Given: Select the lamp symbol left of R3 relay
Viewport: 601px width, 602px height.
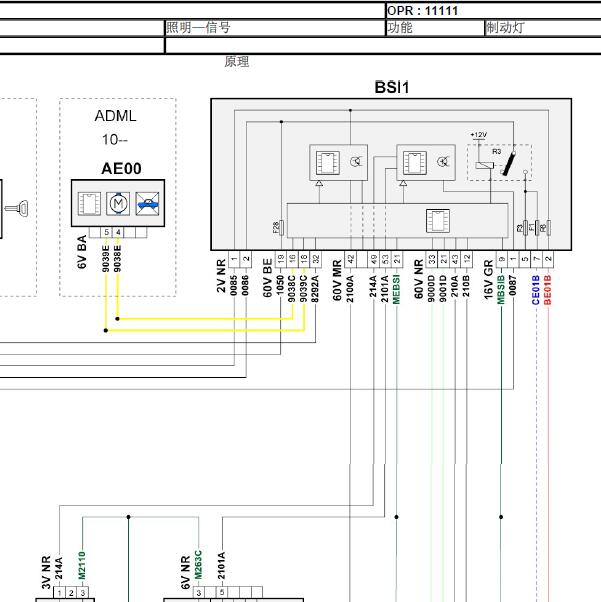Looking at the screenshot, I should [443, 162].
